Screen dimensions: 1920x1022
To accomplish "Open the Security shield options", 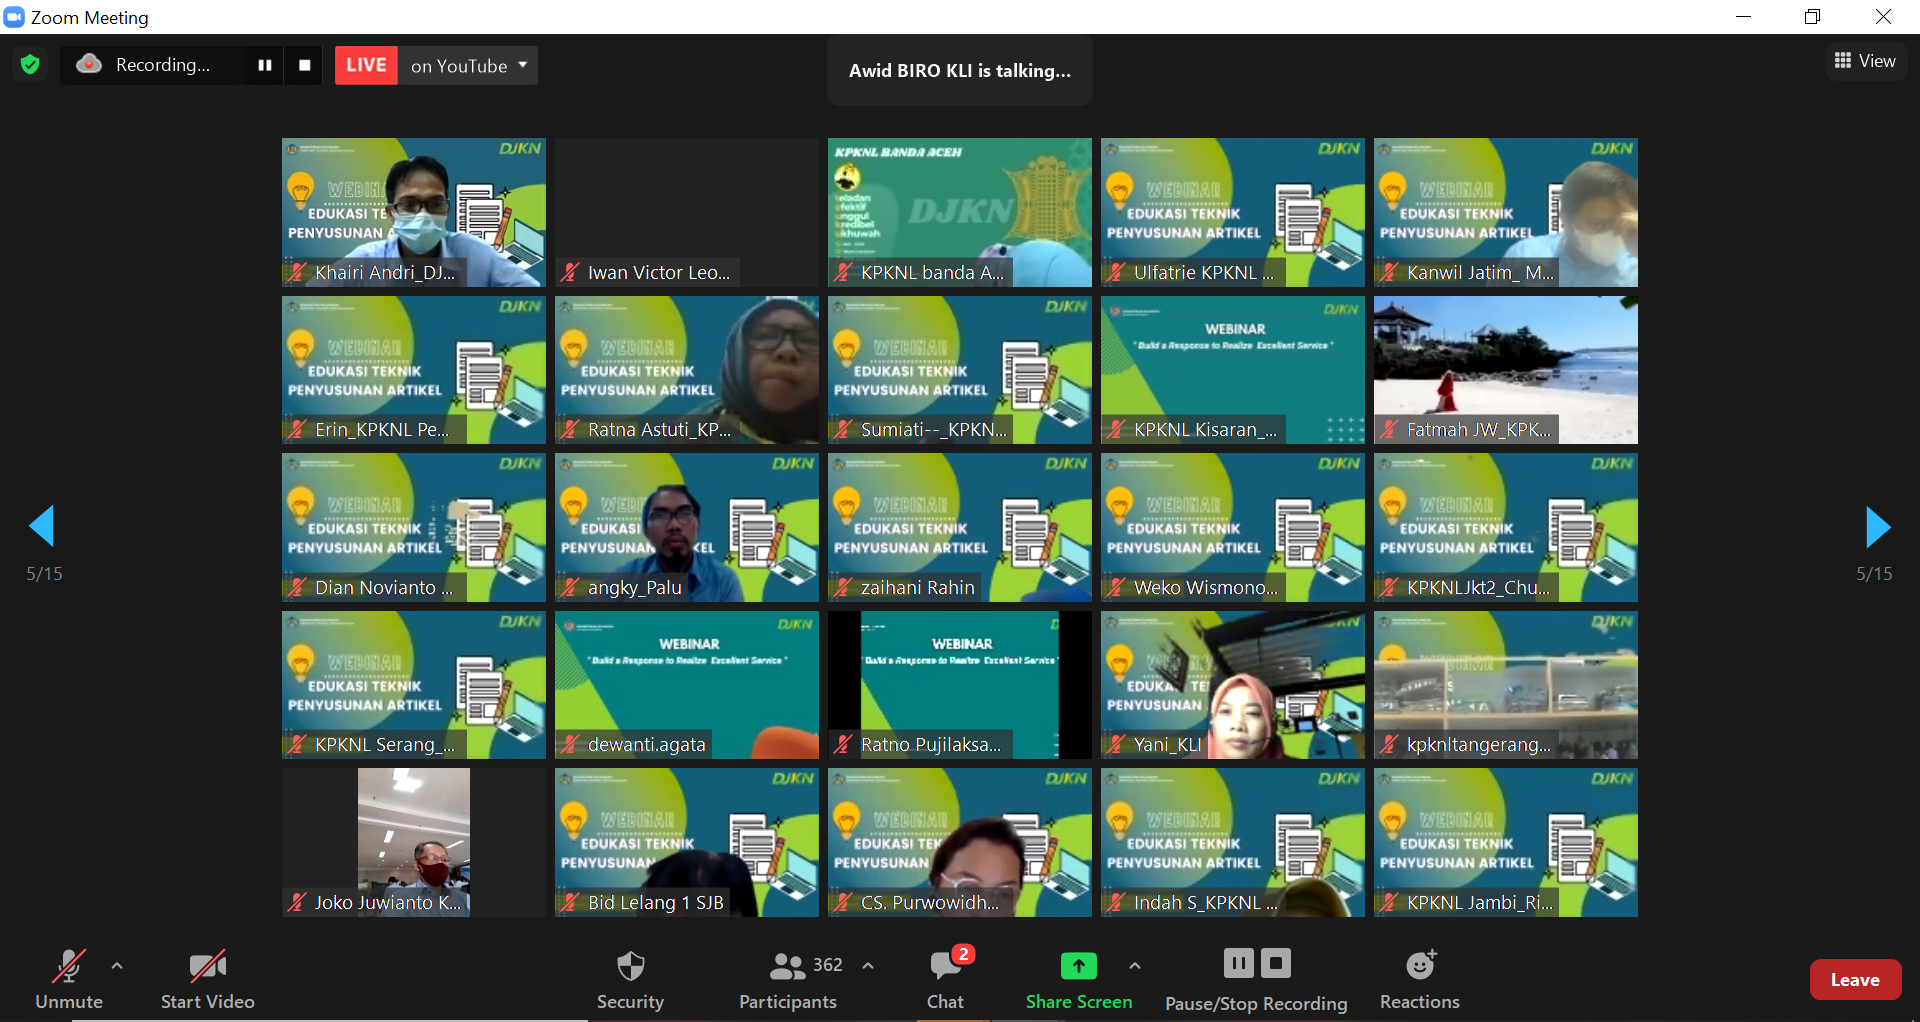I will pos(630,979).
